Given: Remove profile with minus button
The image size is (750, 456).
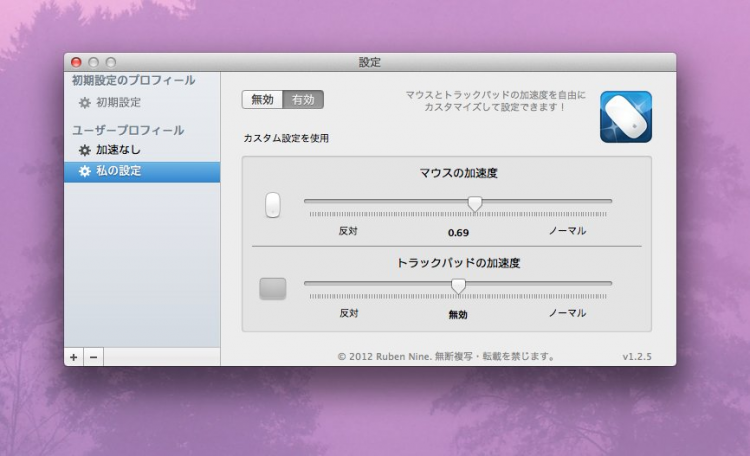Looking at the screenshot, I should [94, 357].
